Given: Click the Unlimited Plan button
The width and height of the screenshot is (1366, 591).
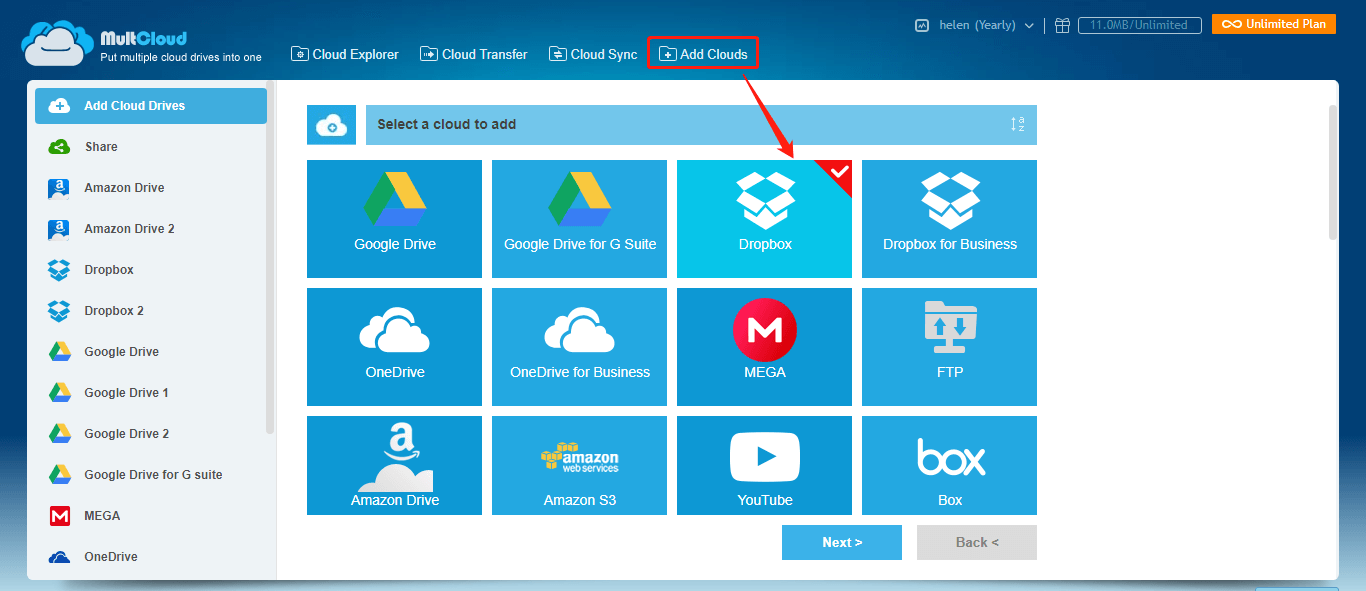Looking at the screenshot, I should pyautogui.click(x=1274, y=24).
